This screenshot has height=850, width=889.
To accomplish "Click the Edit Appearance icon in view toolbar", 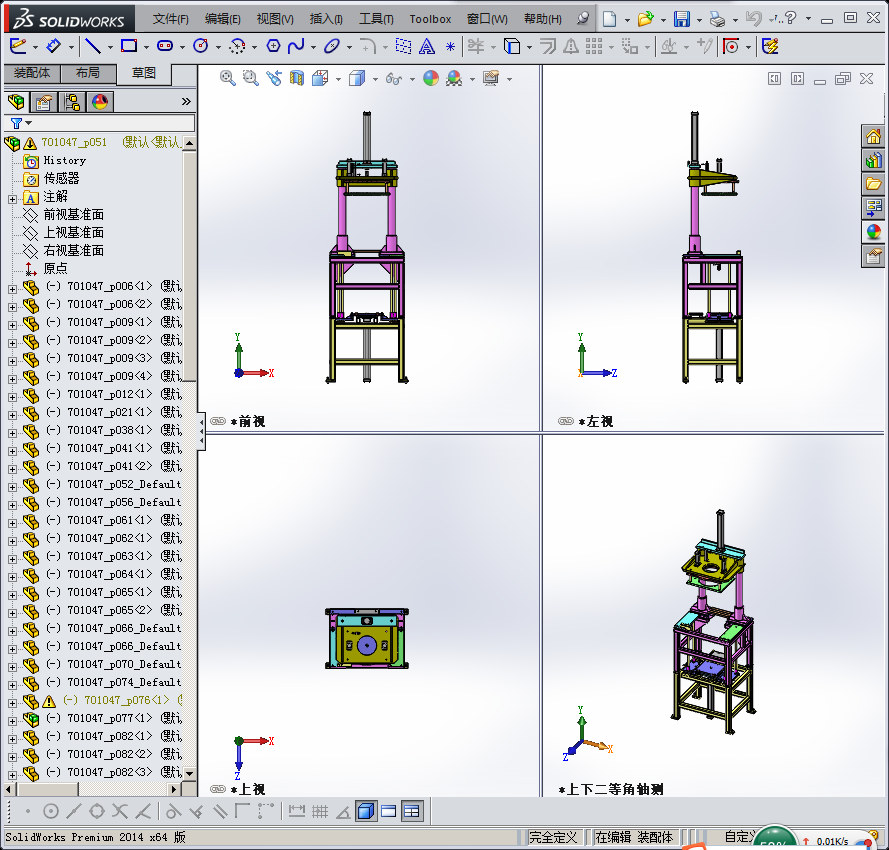I will point(431,78).
